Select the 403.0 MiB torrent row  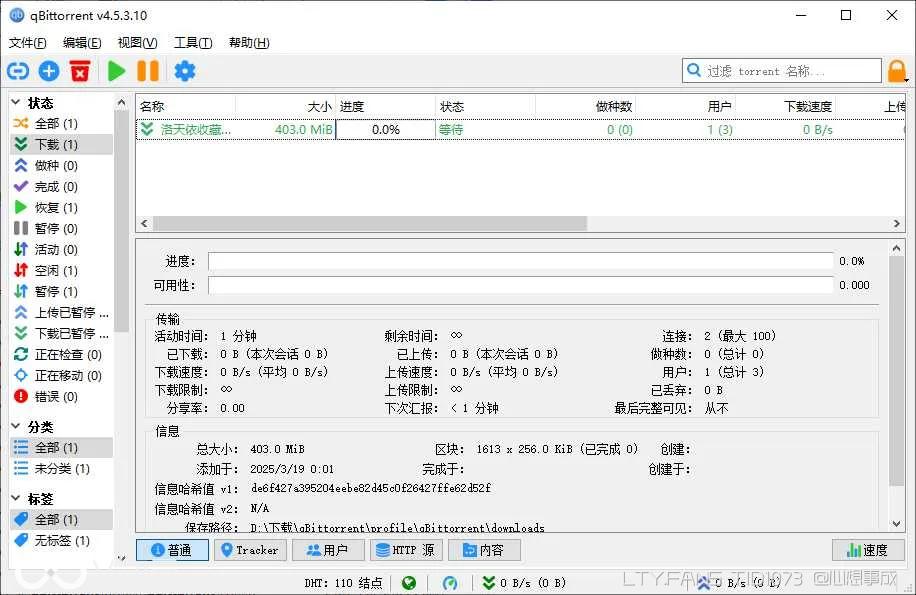(x=520, y=129)
